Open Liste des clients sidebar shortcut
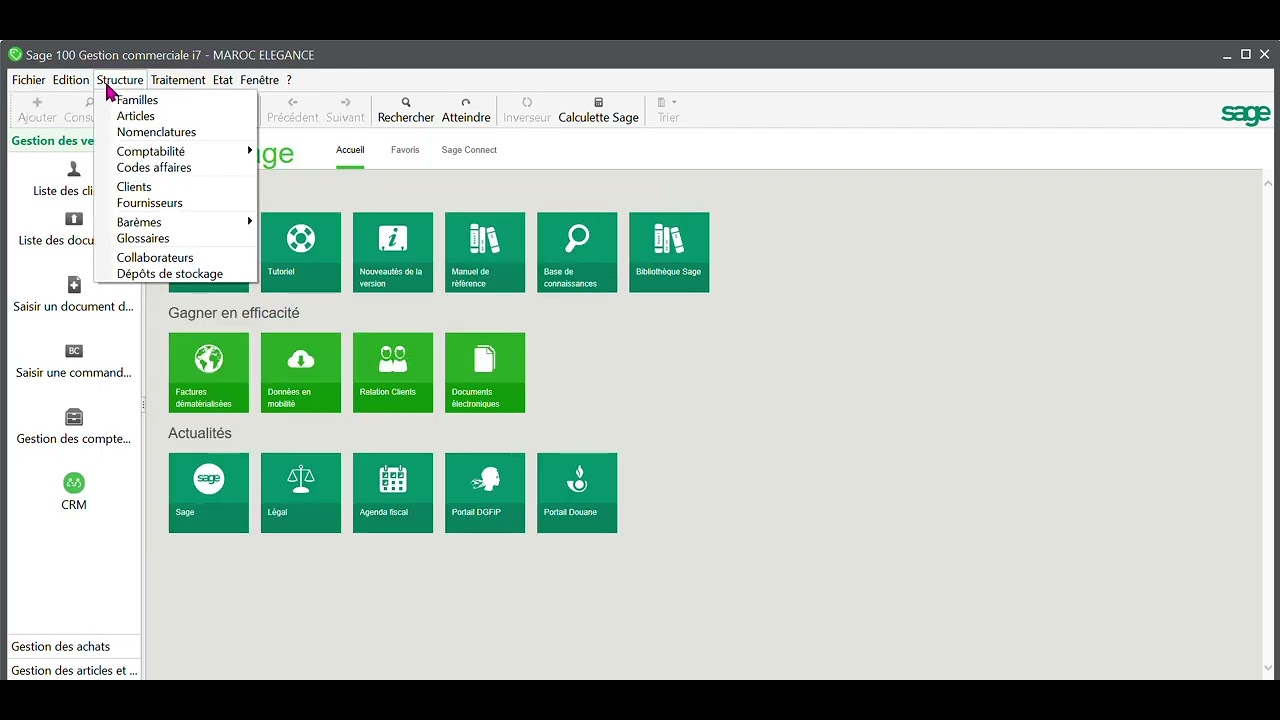The height and width of the screenshot is (720, 1280). coord(64,179)
